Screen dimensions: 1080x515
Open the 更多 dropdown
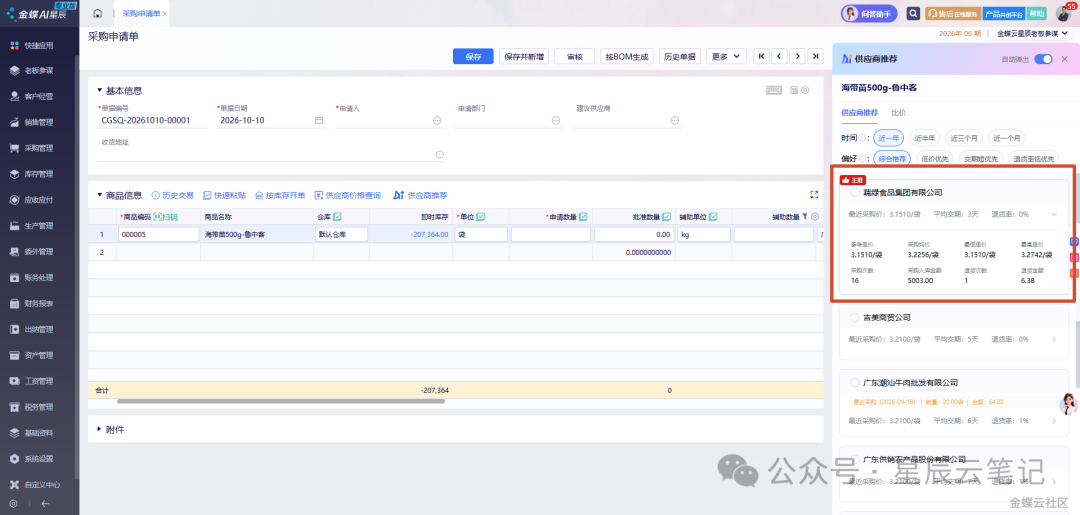click(727, 56)
